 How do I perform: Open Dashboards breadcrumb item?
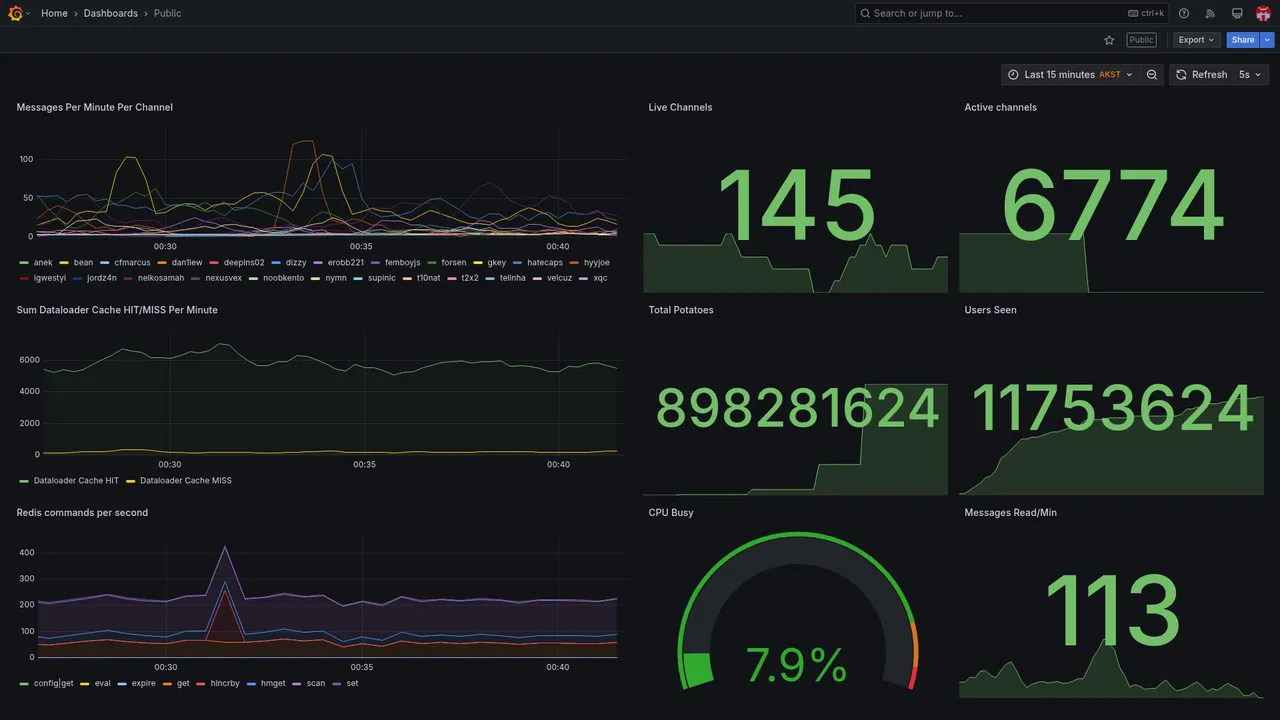pos(111,13)
